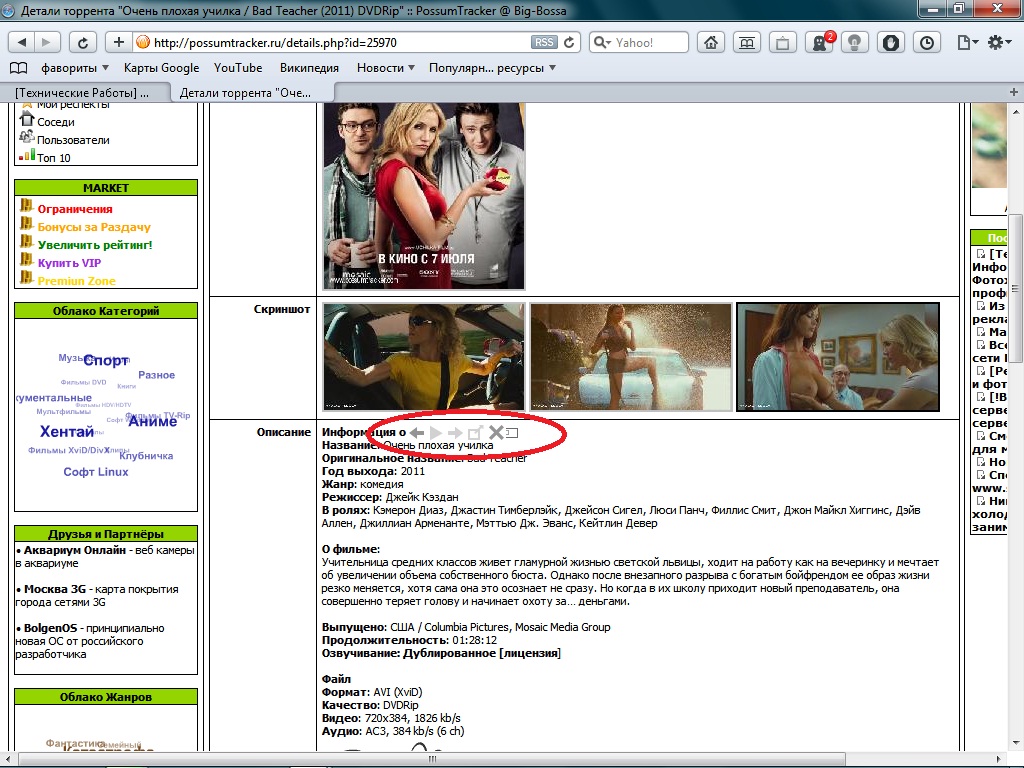Open the Пользователи sidebar link
Screen dimensions: 1024x768
pos(73,140)
